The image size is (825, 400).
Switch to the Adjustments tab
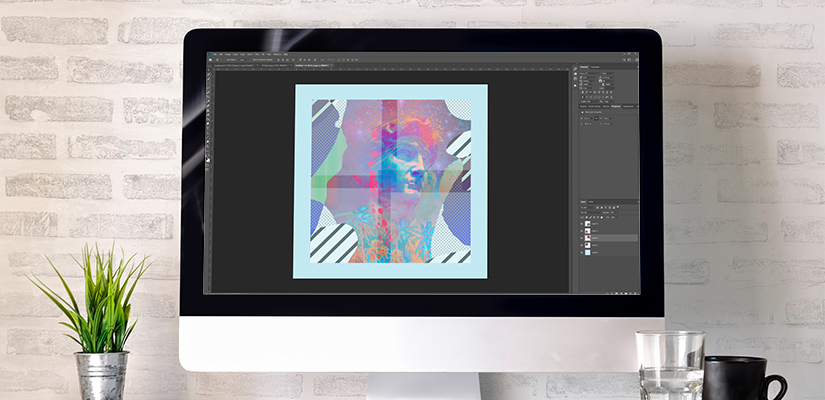click(628, 106)
